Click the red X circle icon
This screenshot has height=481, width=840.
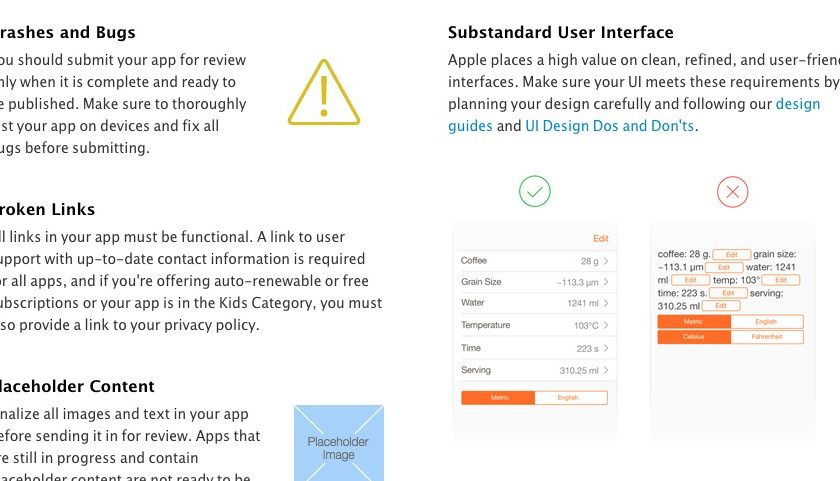(732, 191)
